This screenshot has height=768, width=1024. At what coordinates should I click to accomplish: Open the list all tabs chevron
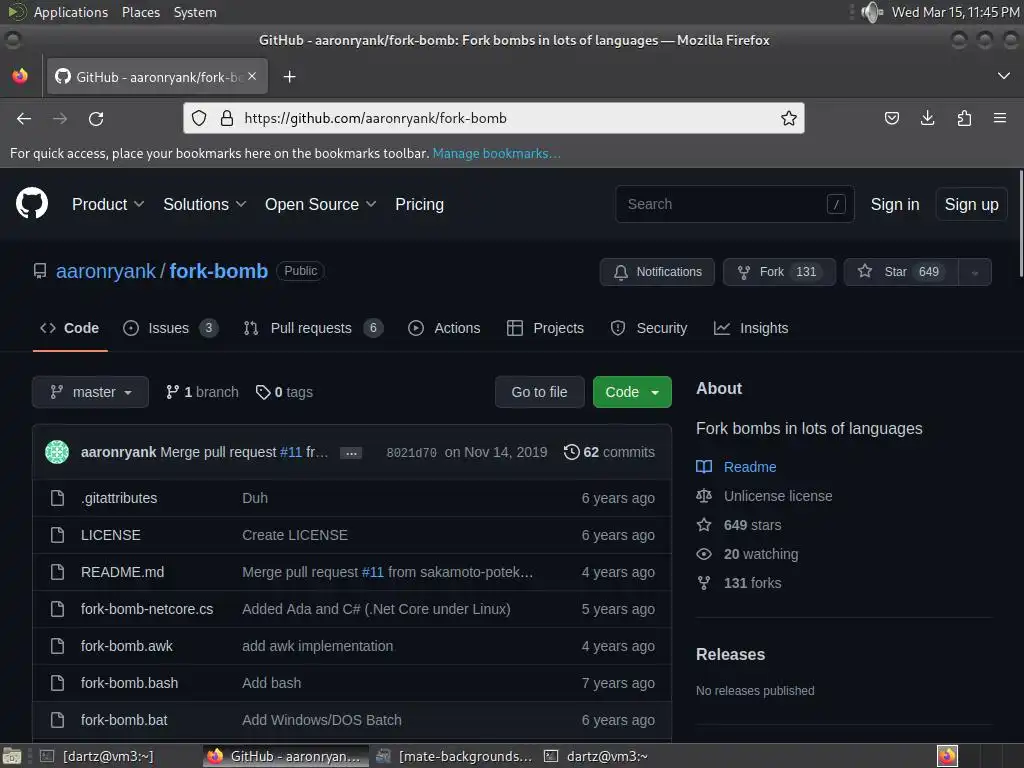coord(1004,76)
